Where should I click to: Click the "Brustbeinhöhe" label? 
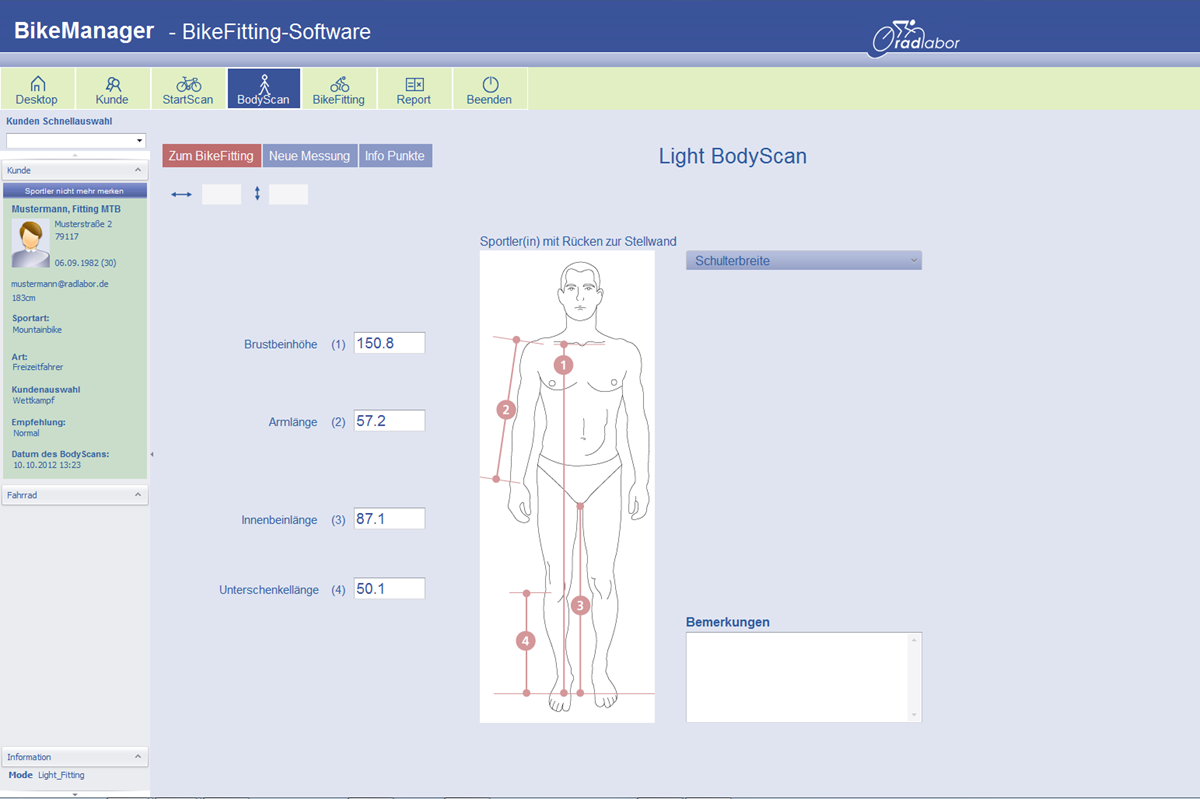click(x=281, y=344)
